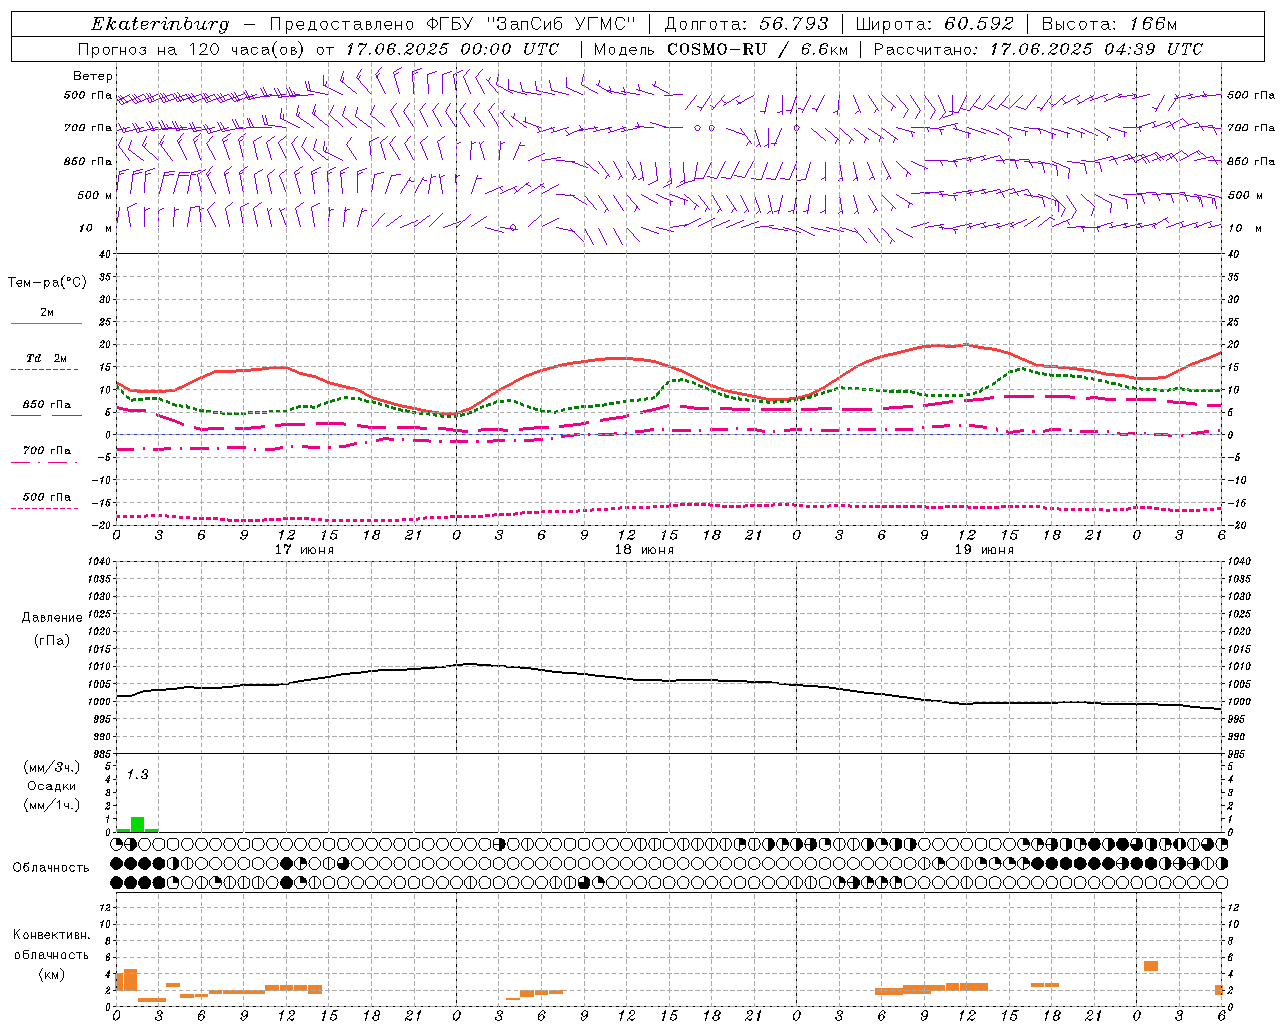Click the 18 июня date label
This screenshot has height=1024, width=1280.
point(644,550)
